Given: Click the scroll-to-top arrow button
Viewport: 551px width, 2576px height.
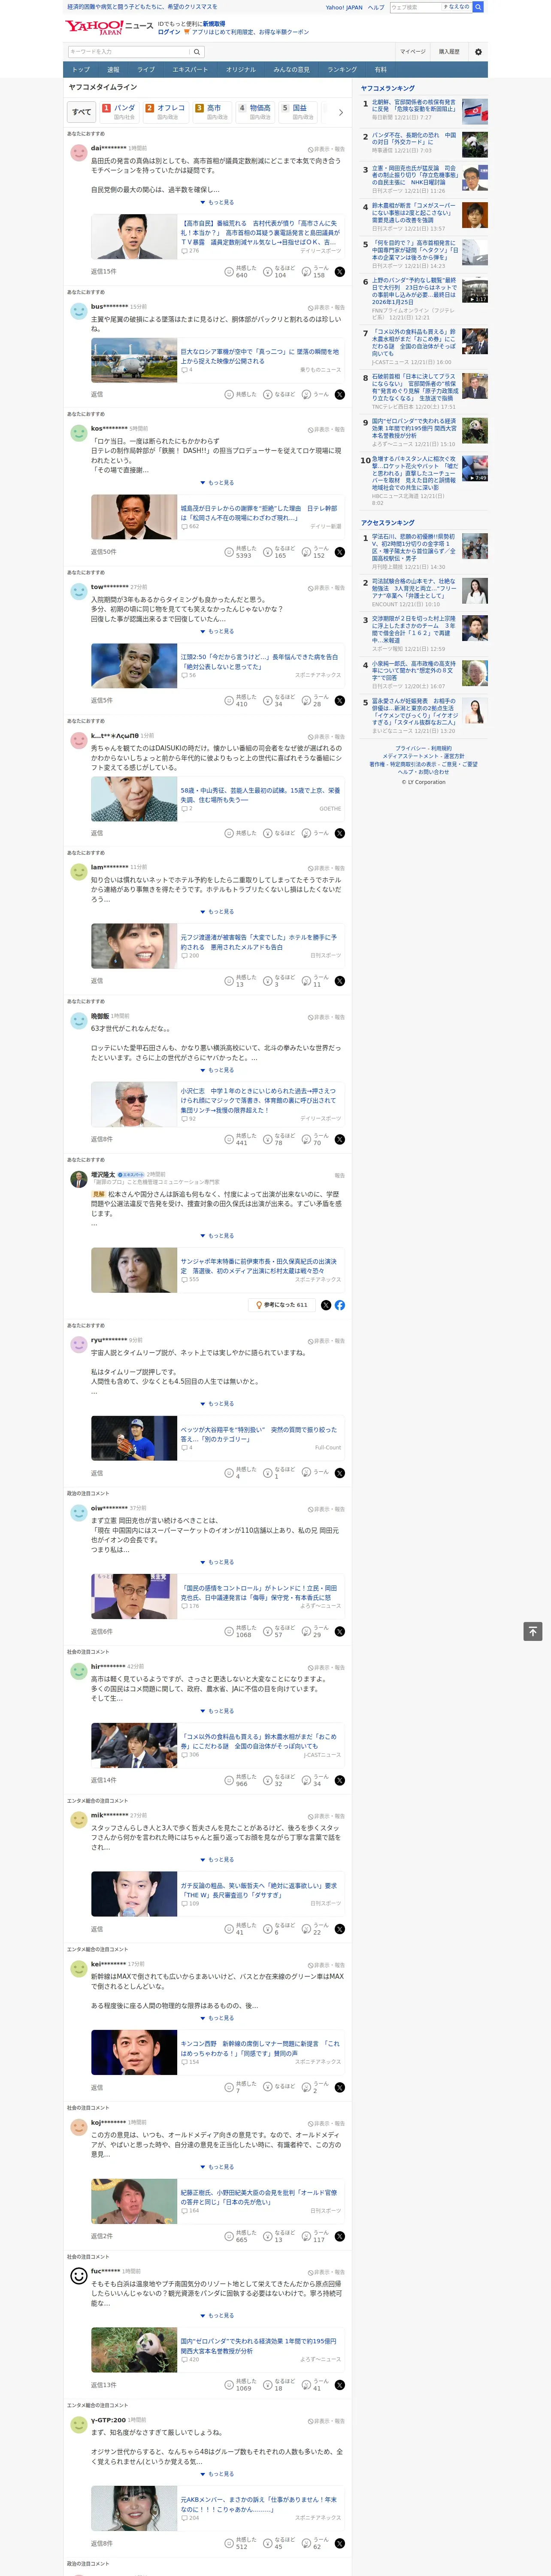Looking at the screenshot, I should (533, 1631).
